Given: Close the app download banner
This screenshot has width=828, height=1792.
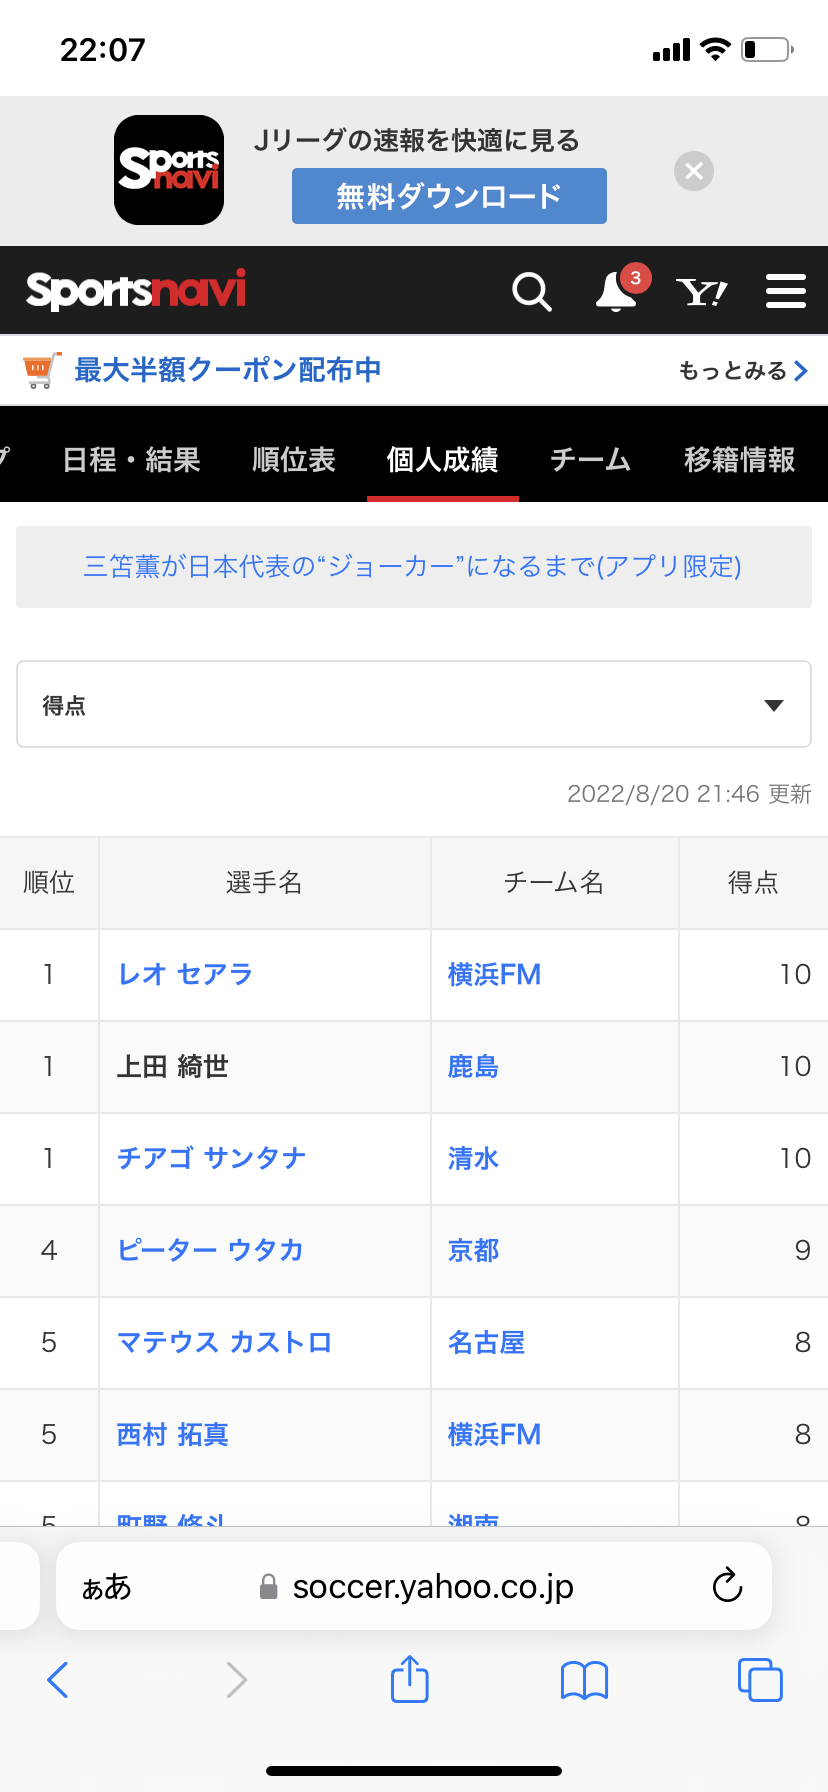Looking at the screenshot, I should (694, 171).
